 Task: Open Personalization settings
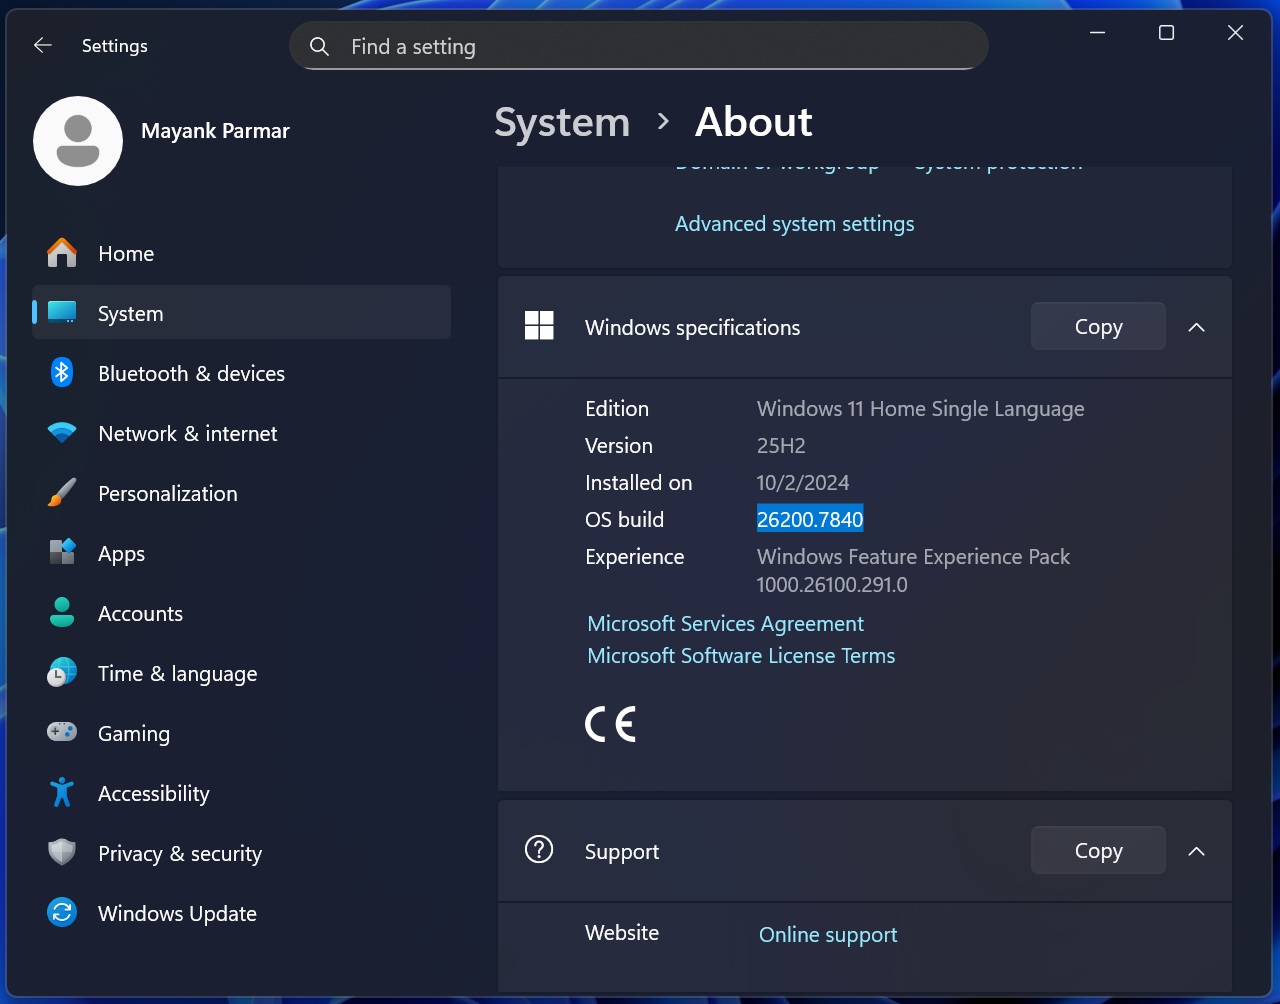(167, 493)
